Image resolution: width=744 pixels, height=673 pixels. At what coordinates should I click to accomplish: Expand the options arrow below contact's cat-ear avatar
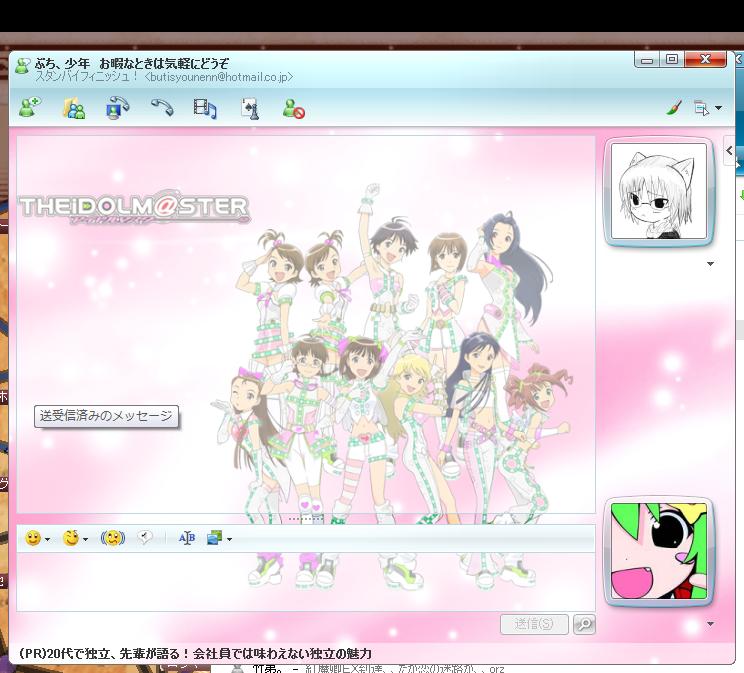(x=710, y=264)
